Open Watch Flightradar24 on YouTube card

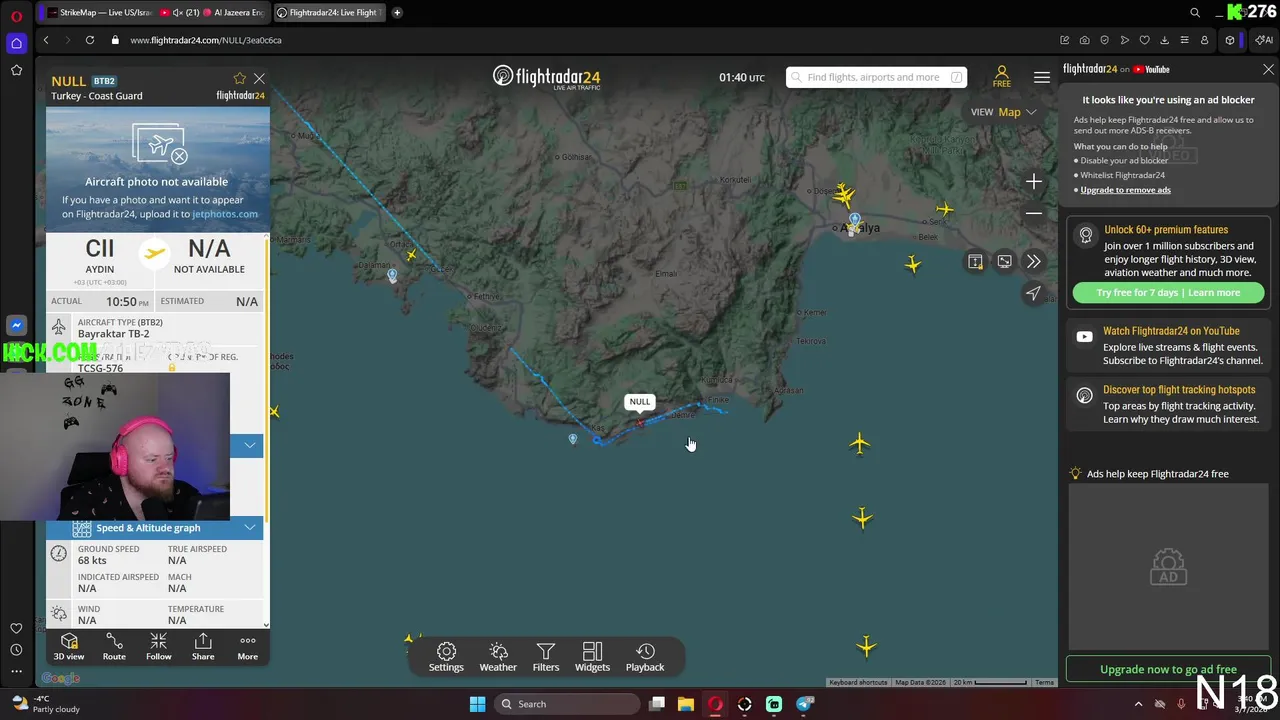tap(1168, 345)
